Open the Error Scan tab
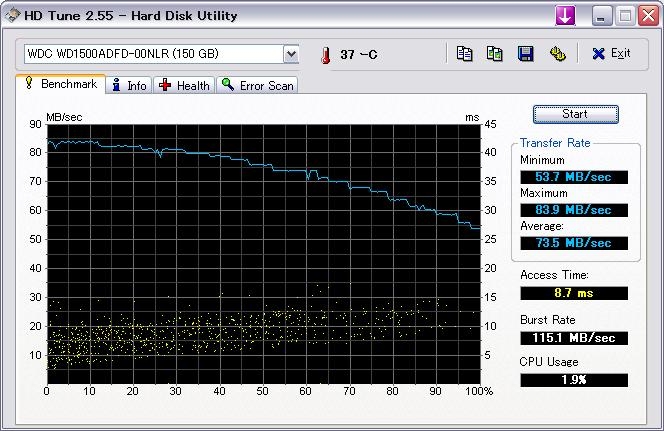Screen dimensions: 664x431 258,86
